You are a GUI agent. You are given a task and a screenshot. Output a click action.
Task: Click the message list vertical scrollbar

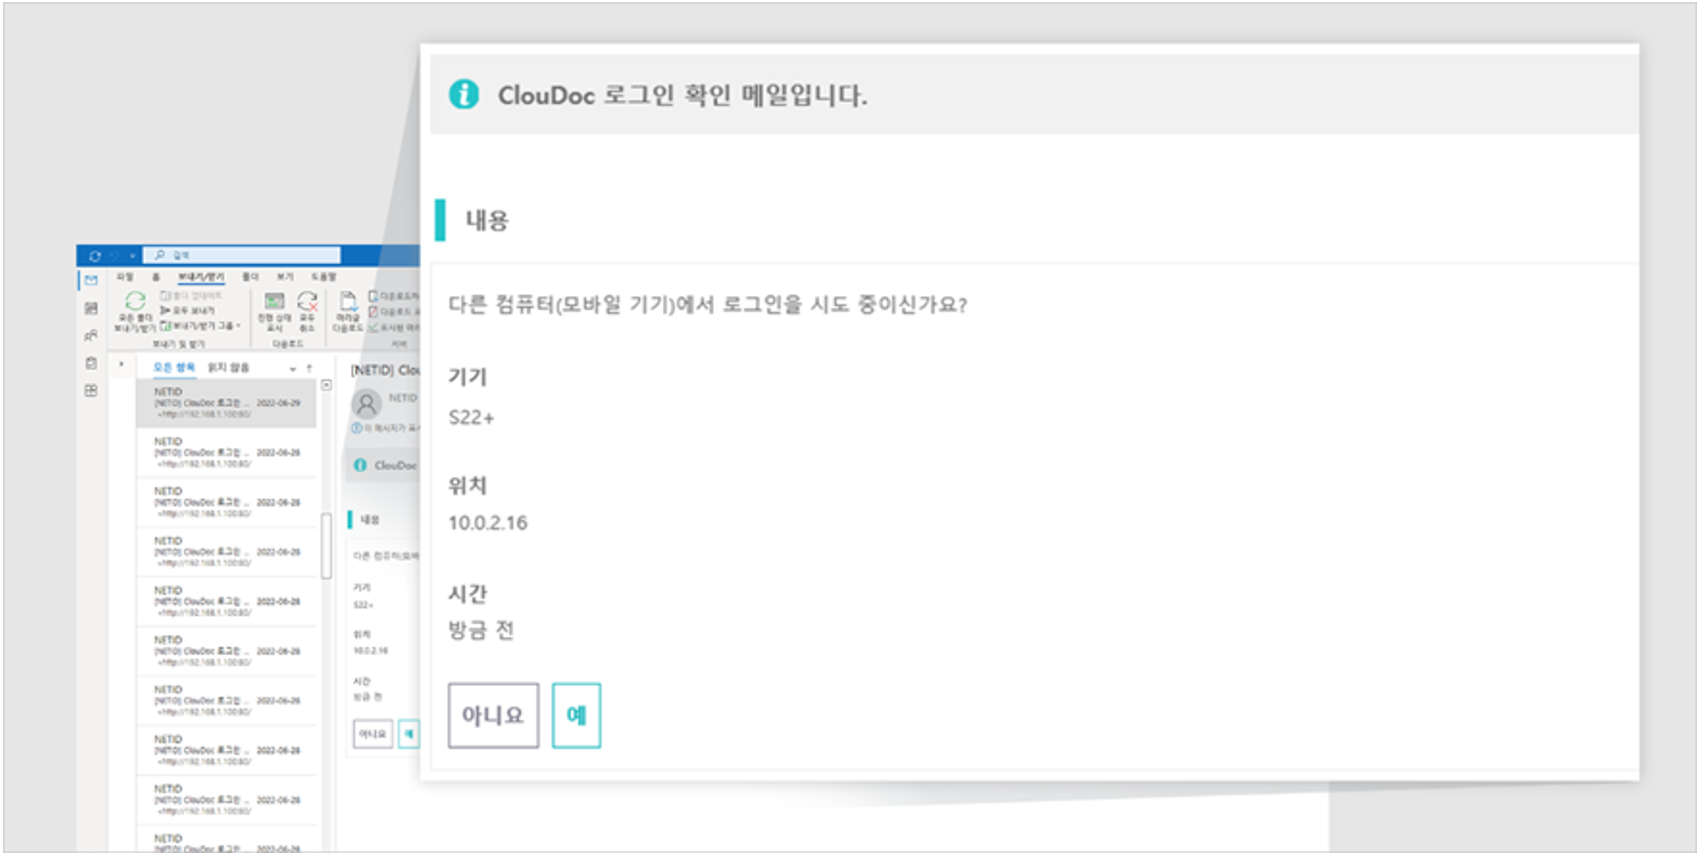(x=326, y=545)
